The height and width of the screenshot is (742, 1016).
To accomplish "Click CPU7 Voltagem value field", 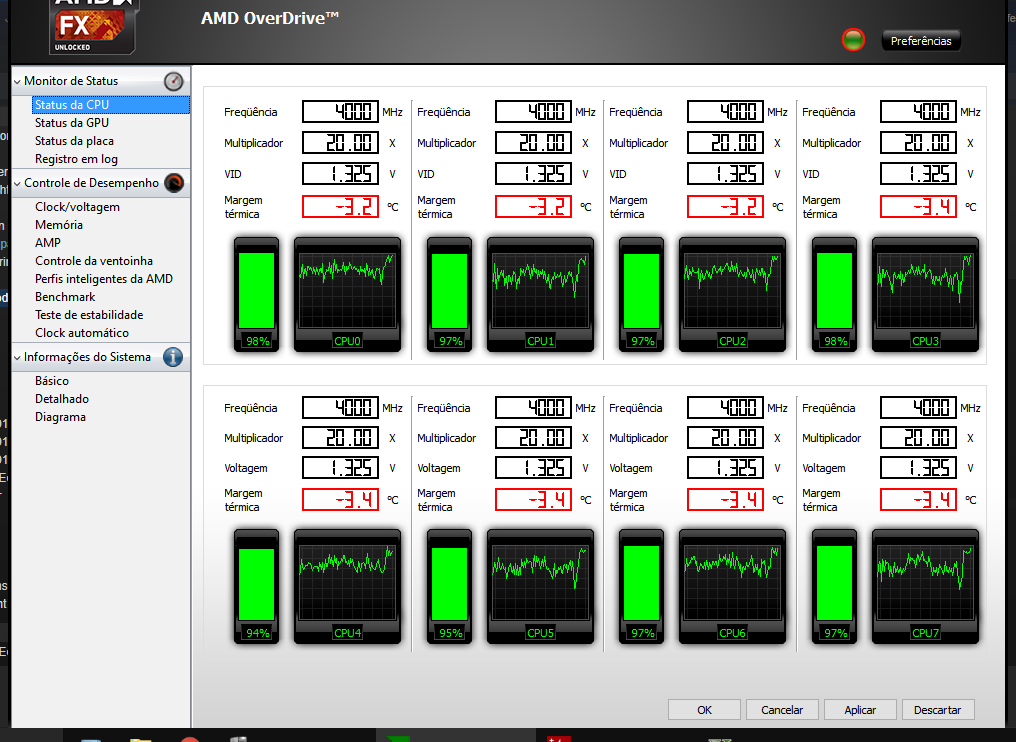I will tap(918, 468).
